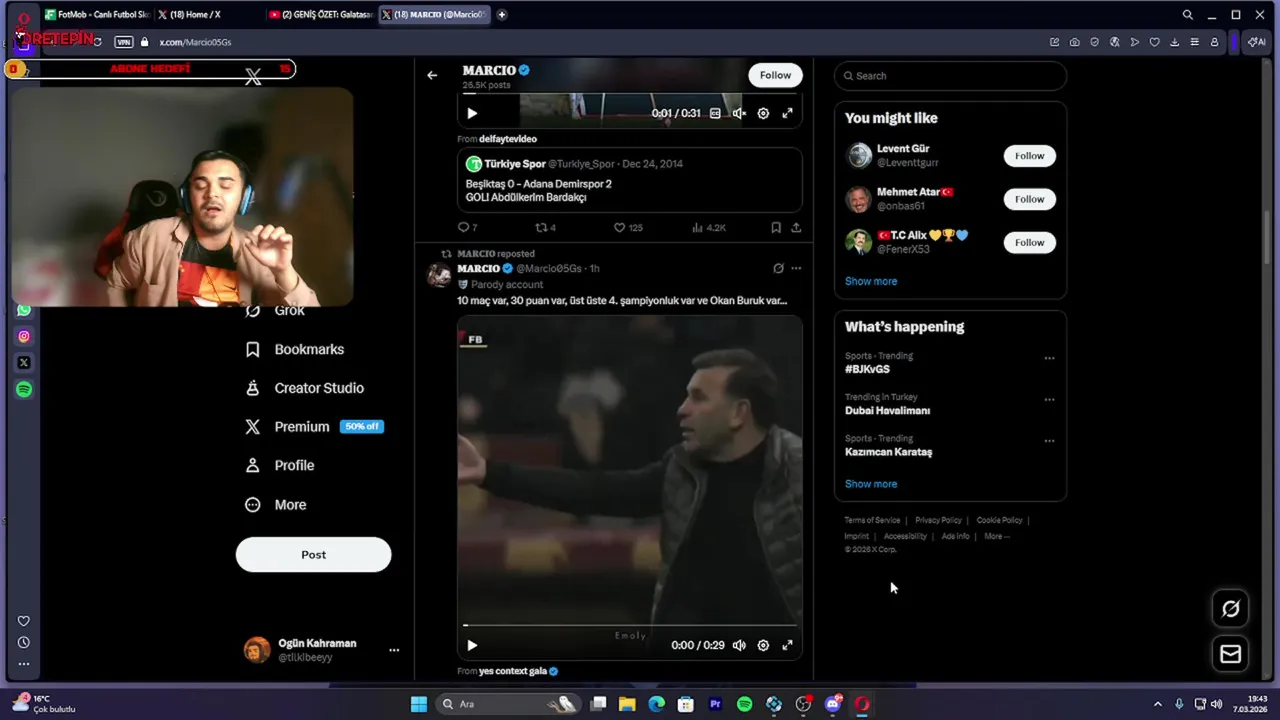Viewport: 1280px width, 720px height.
Task: Go back with the arrow beside MARCIO
Action: coord(432,75)
